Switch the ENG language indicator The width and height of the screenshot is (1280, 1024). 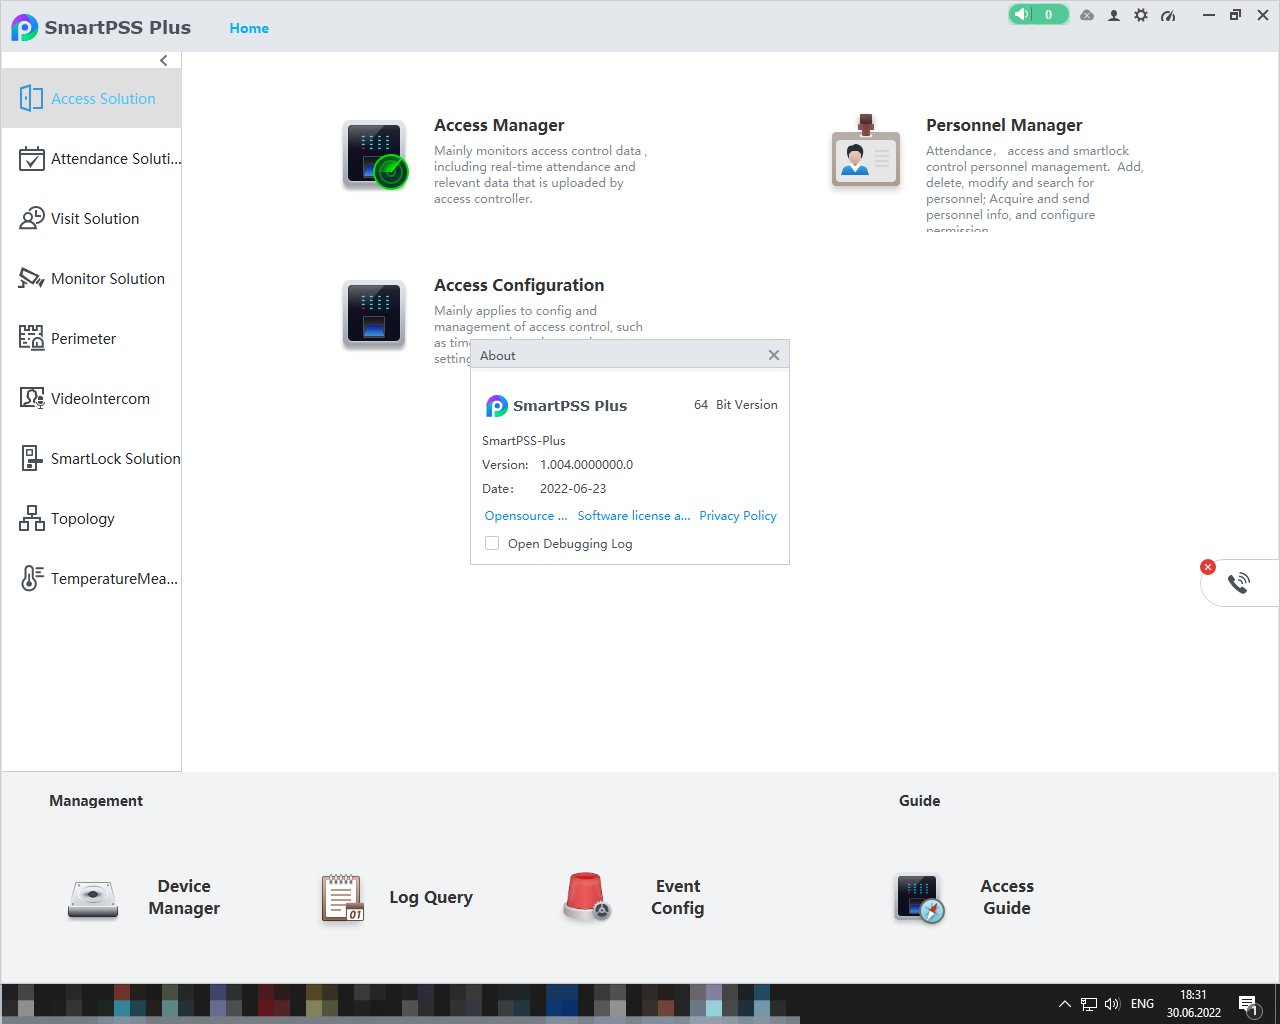click(1142, 1004)
